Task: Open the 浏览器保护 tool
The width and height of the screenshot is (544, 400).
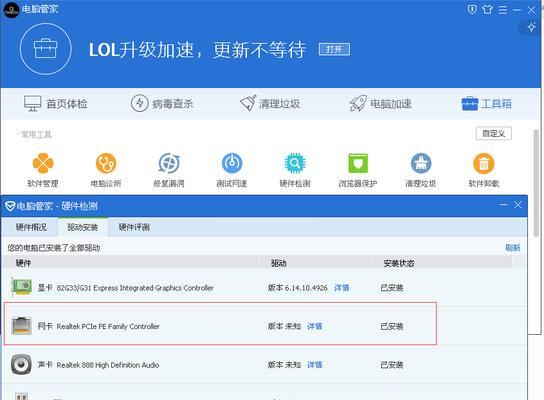Action: point(358,163)
